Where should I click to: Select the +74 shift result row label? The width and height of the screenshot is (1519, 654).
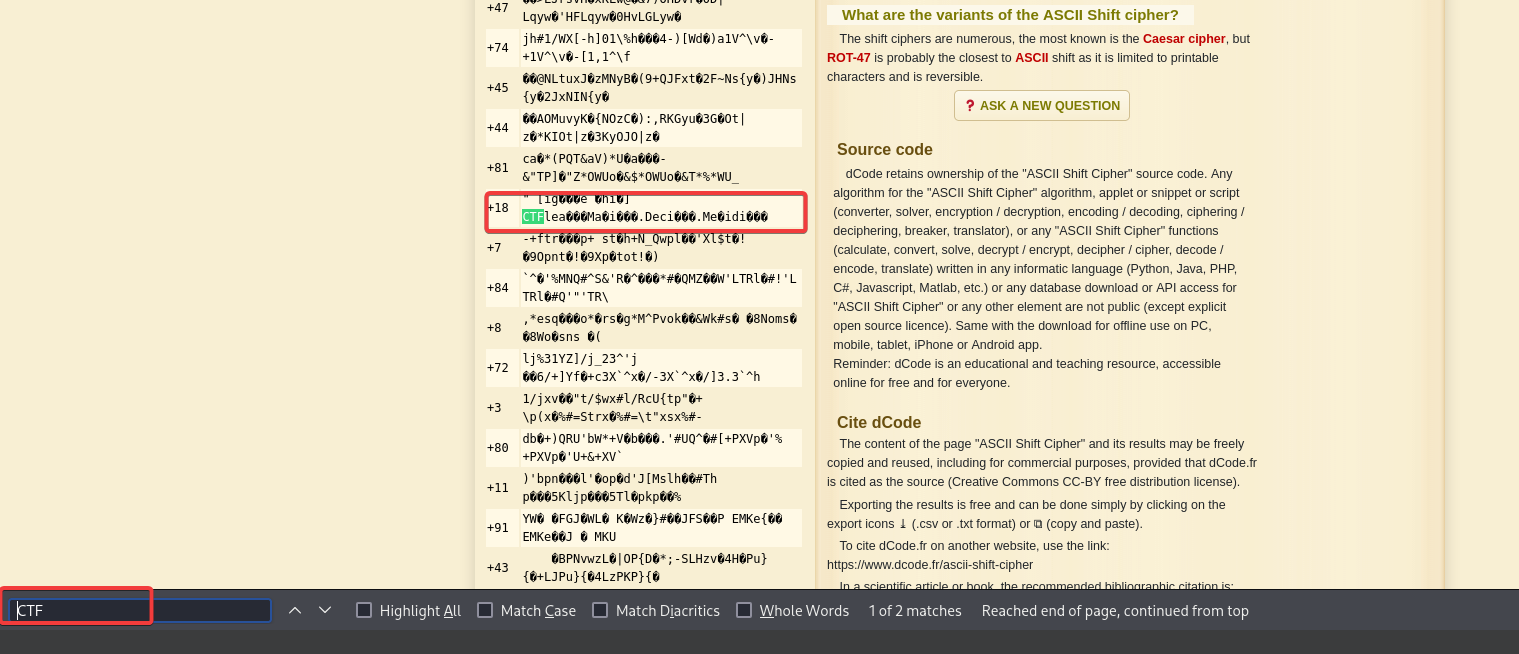(x=498, y=48)
